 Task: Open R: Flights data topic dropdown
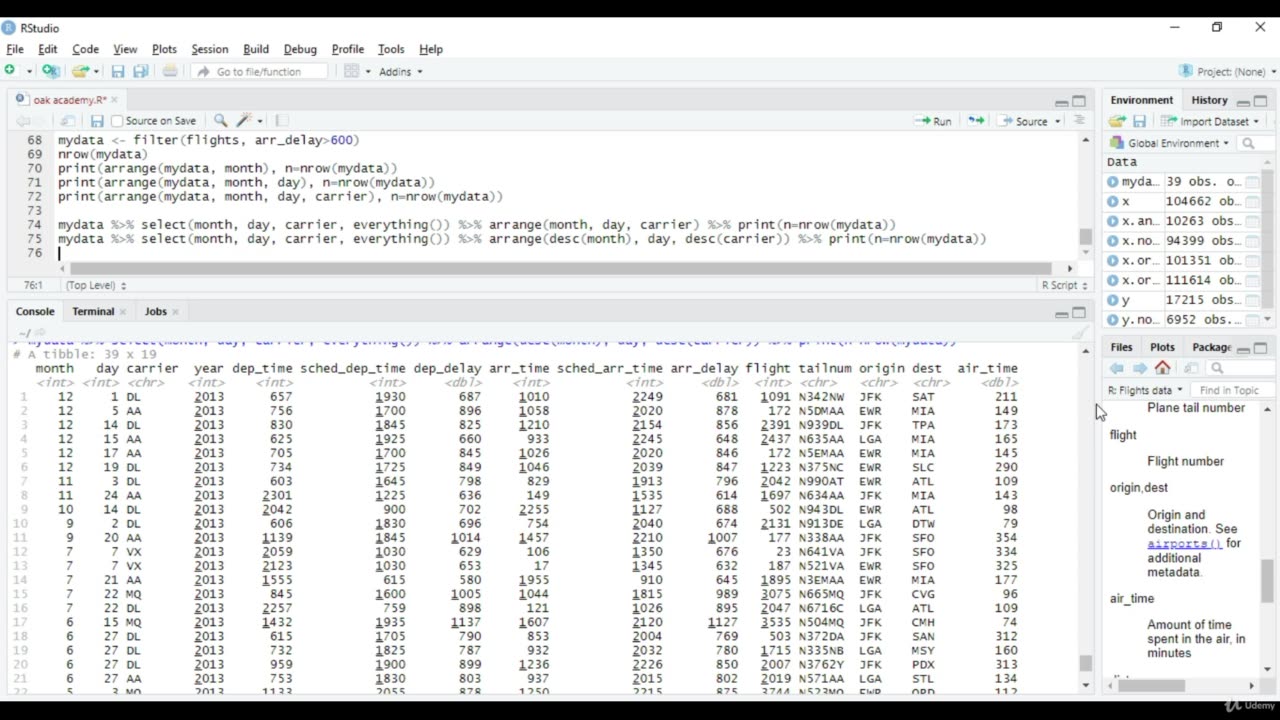[1145, 390]
